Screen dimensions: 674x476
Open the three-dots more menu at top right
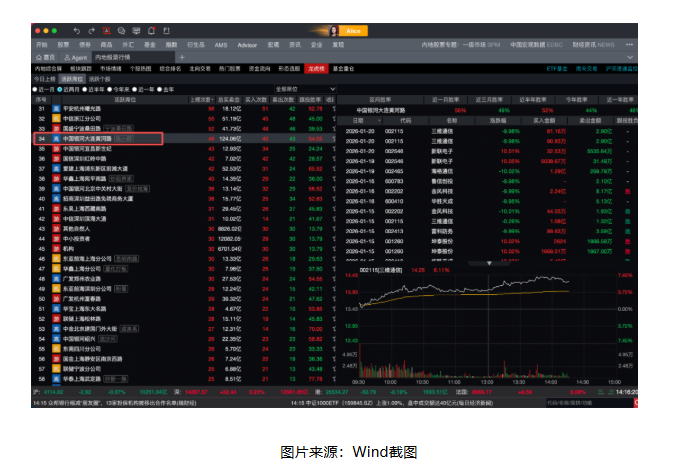click(632, 44)
